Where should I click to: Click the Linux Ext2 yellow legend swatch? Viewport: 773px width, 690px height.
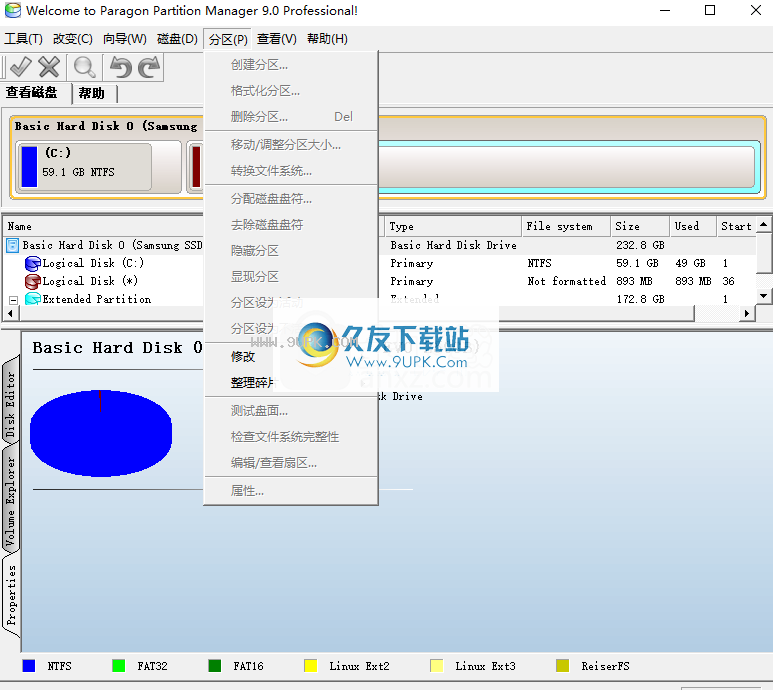[x=311, y=666]
